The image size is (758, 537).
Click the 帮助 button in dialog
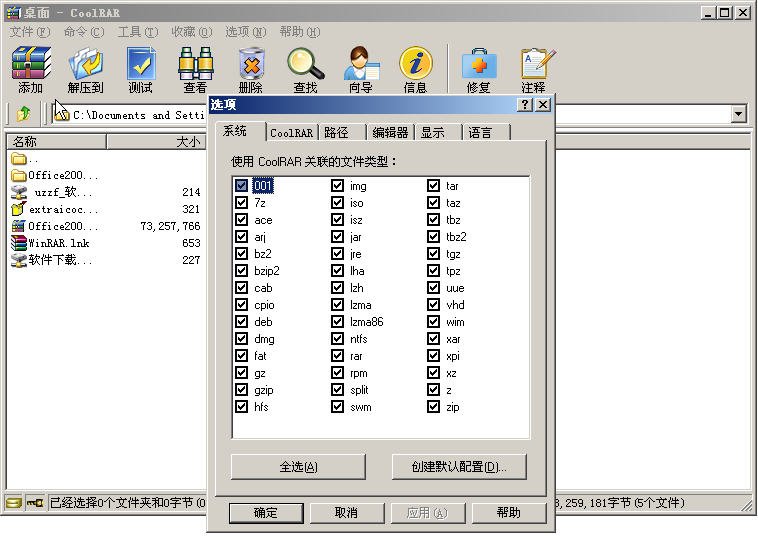[509, 512]
